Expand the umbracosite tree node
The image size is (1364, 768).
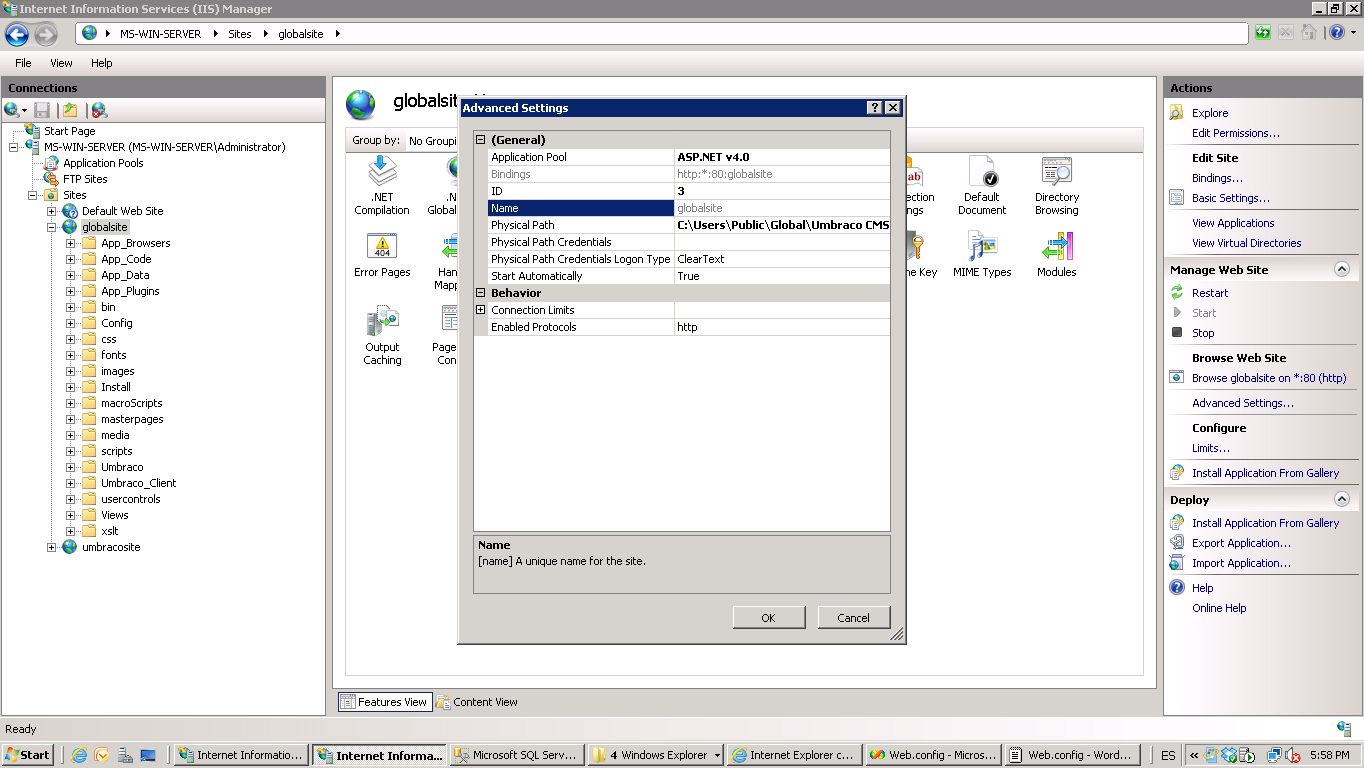coord(52,547)
